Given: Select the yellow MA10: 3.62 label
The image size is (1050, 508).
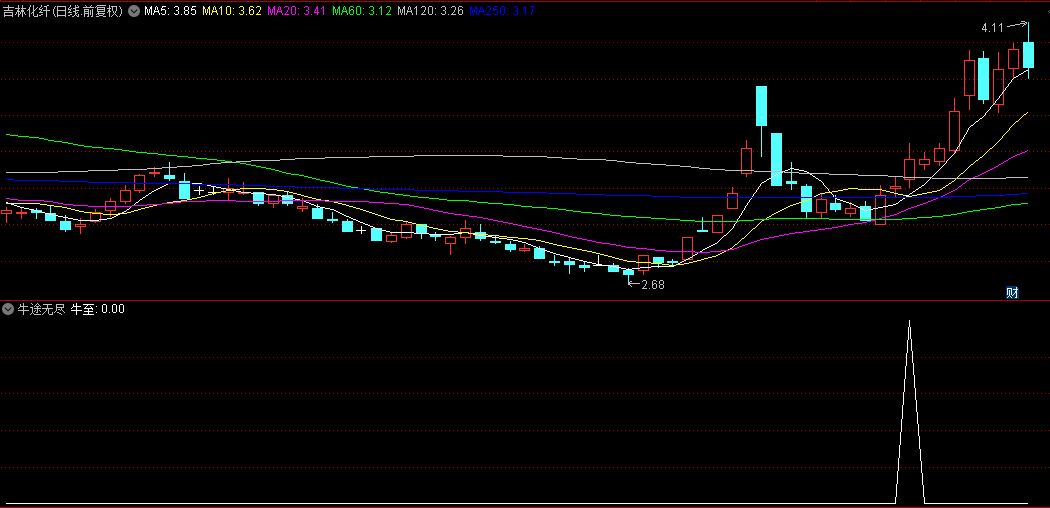Looking at the screenshot, I should (x=231, y=11).
